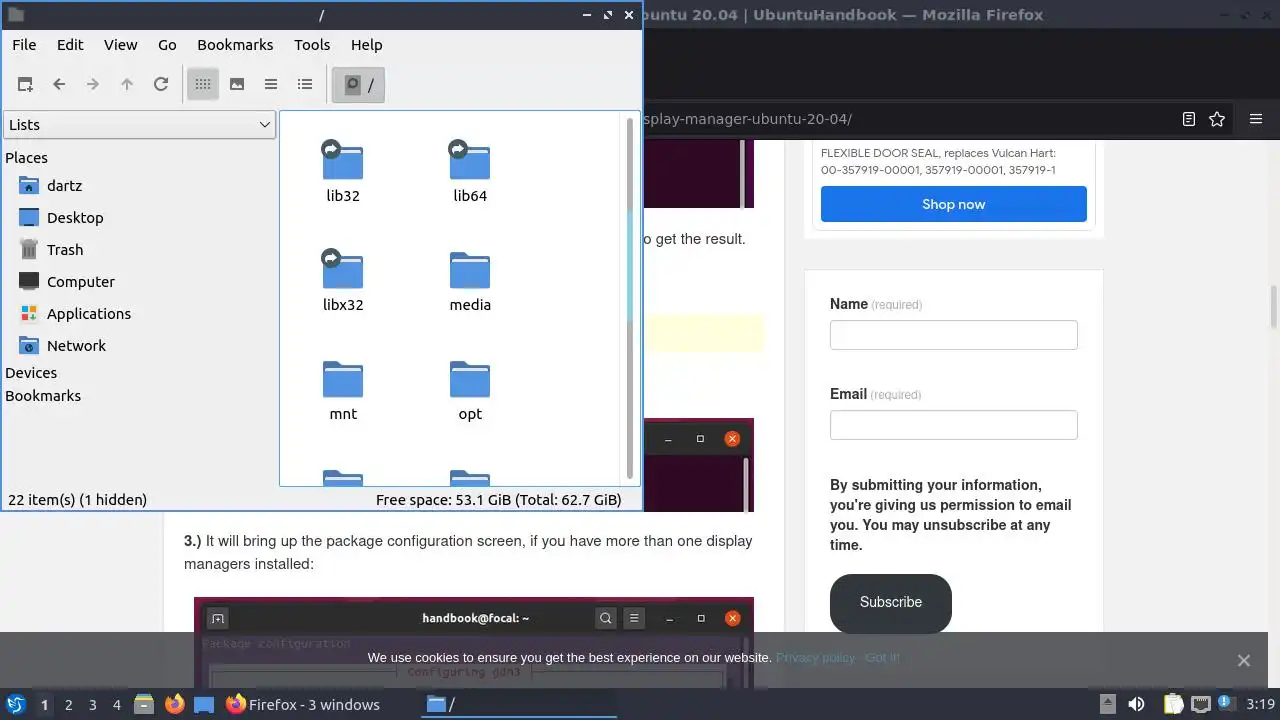The image size is (1280, 720).
Task: Switch to icon view mode
Action: (x=203, y=85)
